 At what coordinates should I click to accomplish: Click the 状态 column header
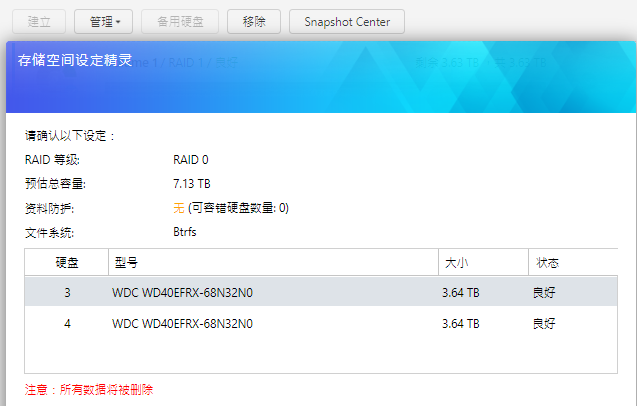click(x=547, y=263)
